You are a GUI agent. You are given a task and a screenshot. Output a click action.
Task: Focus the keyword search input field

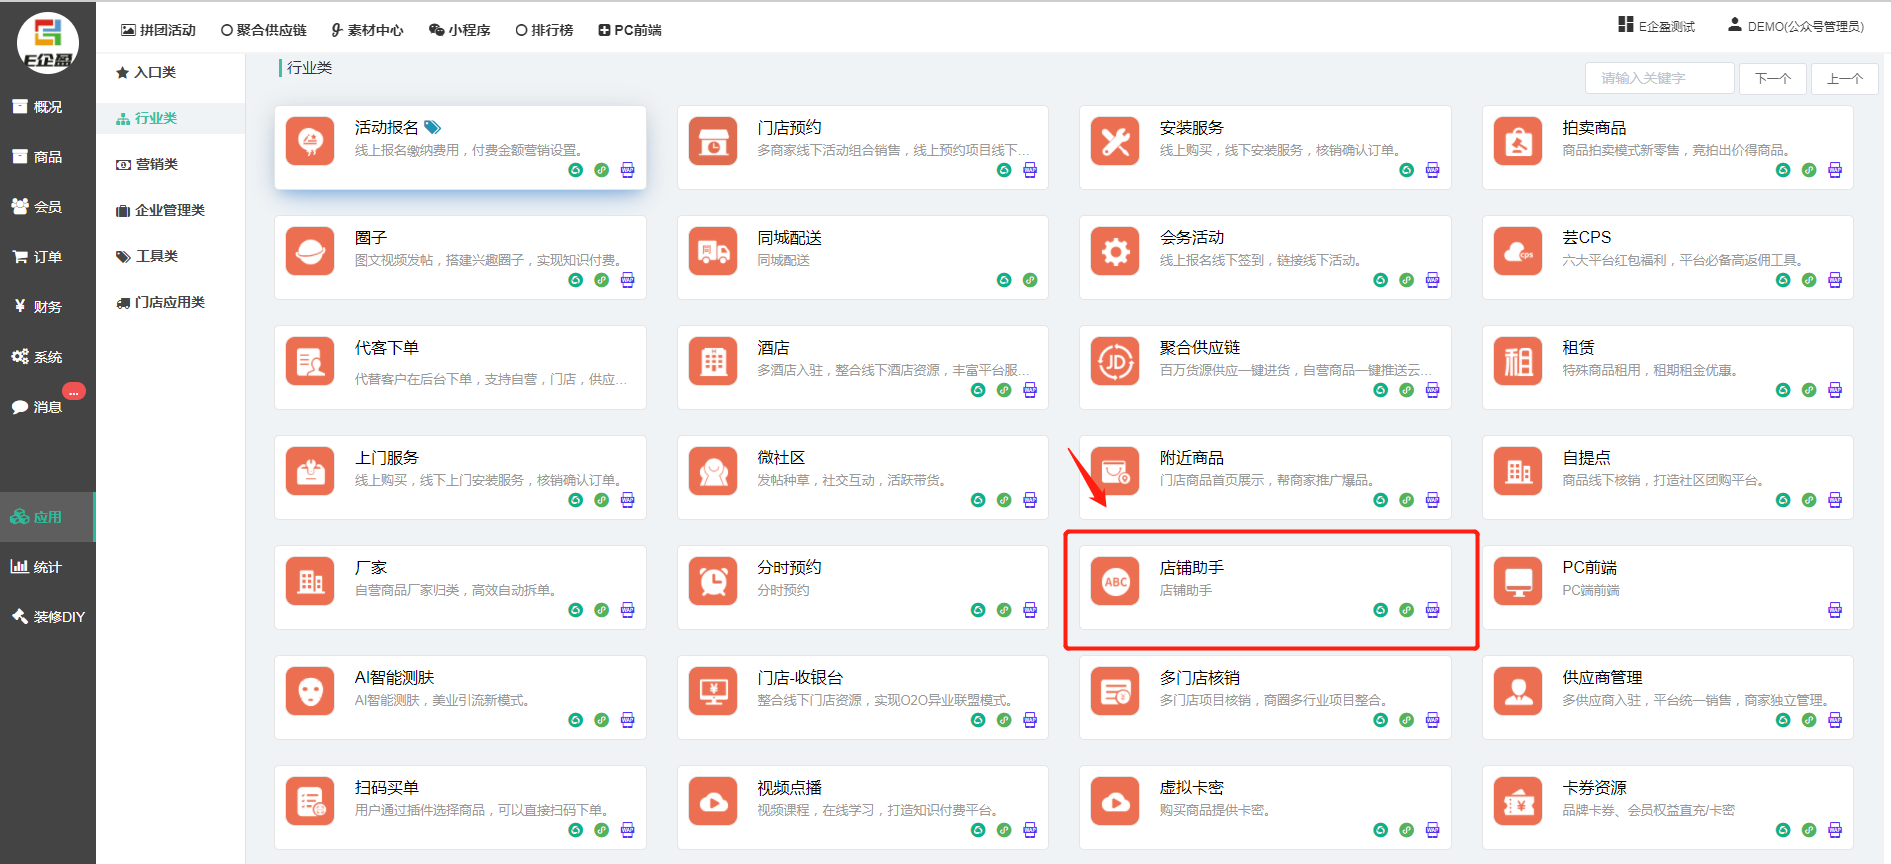[x=1659, y=78]
